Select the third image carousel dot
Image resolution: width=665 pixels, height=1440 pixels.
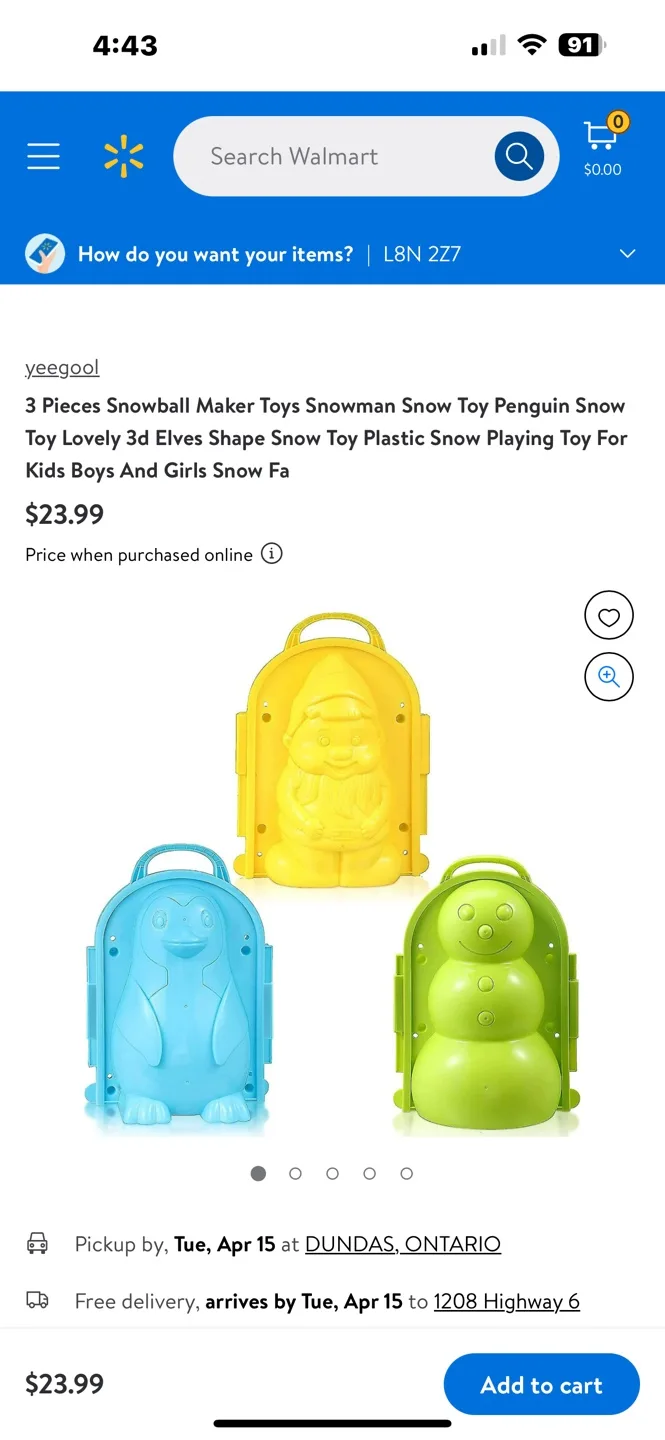(x=332, y=1174)
